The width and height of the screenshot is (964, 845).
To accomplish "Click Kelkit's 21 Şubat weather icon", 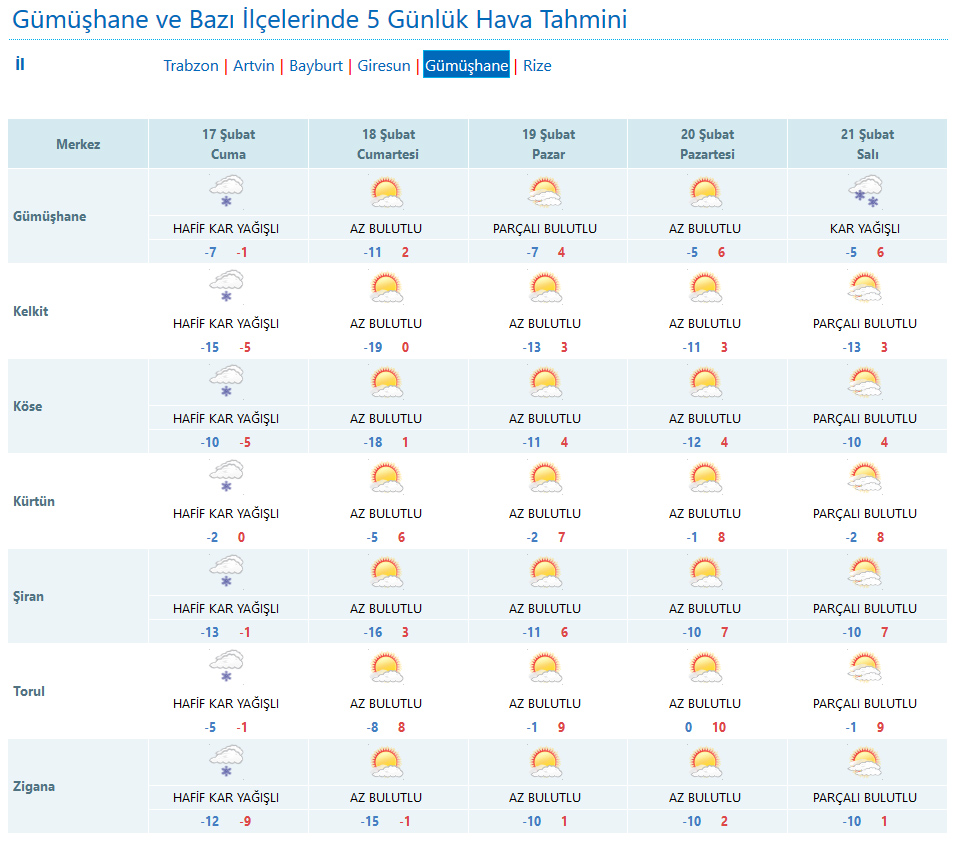I will (x=866, y=287).
